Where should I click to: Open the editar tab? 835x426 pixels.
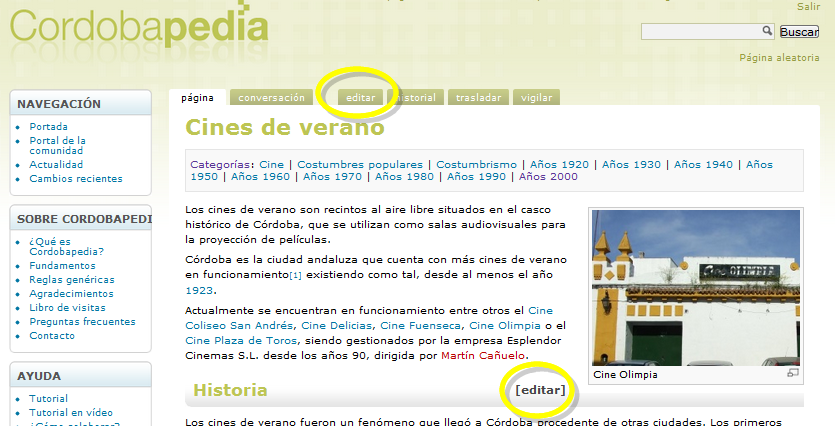coord(361,97)
